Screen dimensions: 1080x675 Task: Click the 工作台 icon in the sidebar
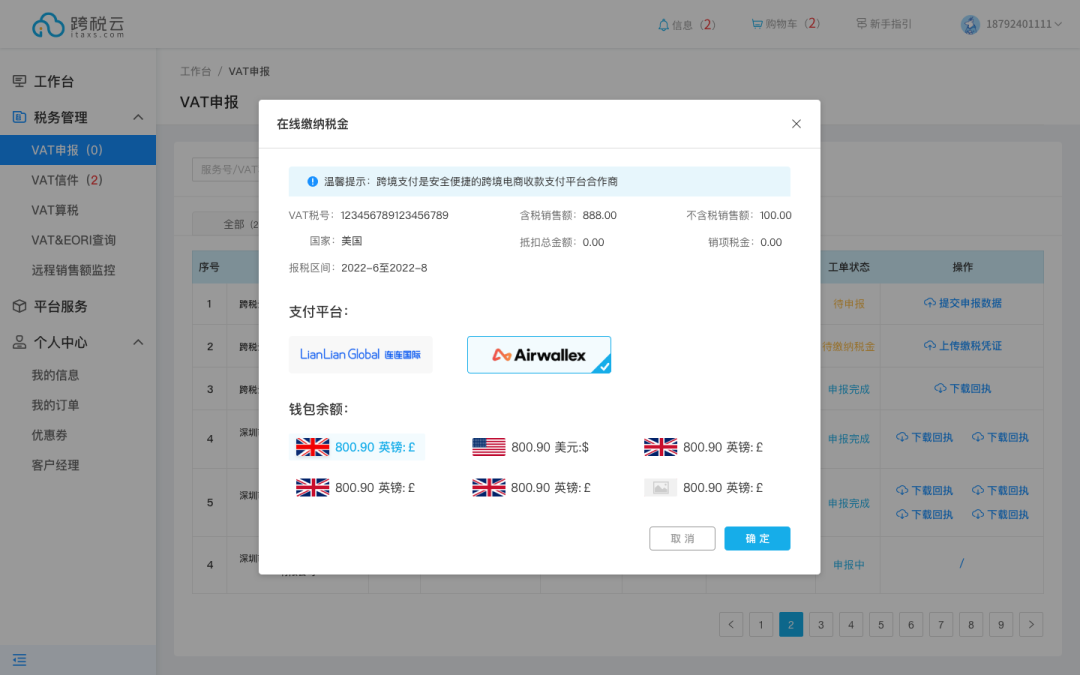[18, 81]
